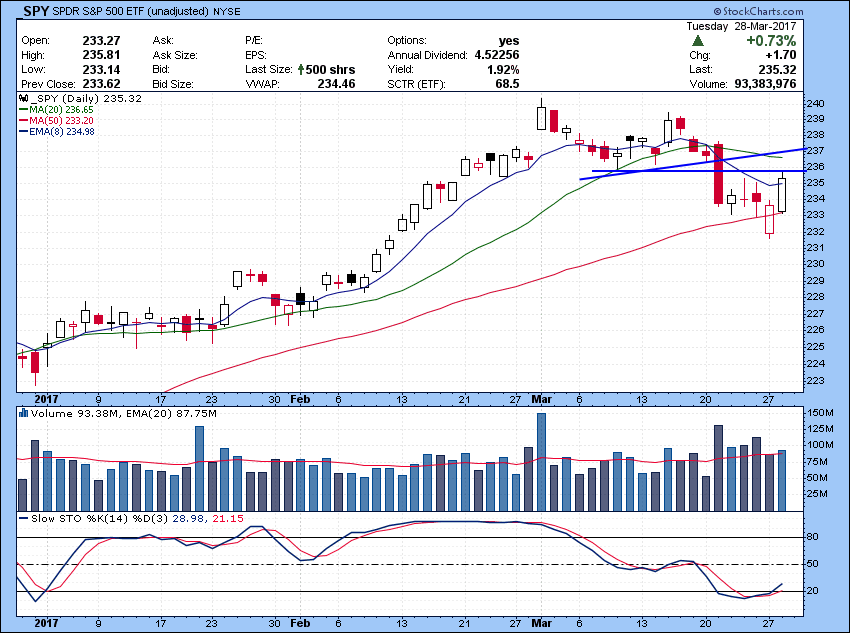The height and width of the screenshot is (633, 850).
Task: Click the '150M' volume axis label
Action: pos(820,412)
